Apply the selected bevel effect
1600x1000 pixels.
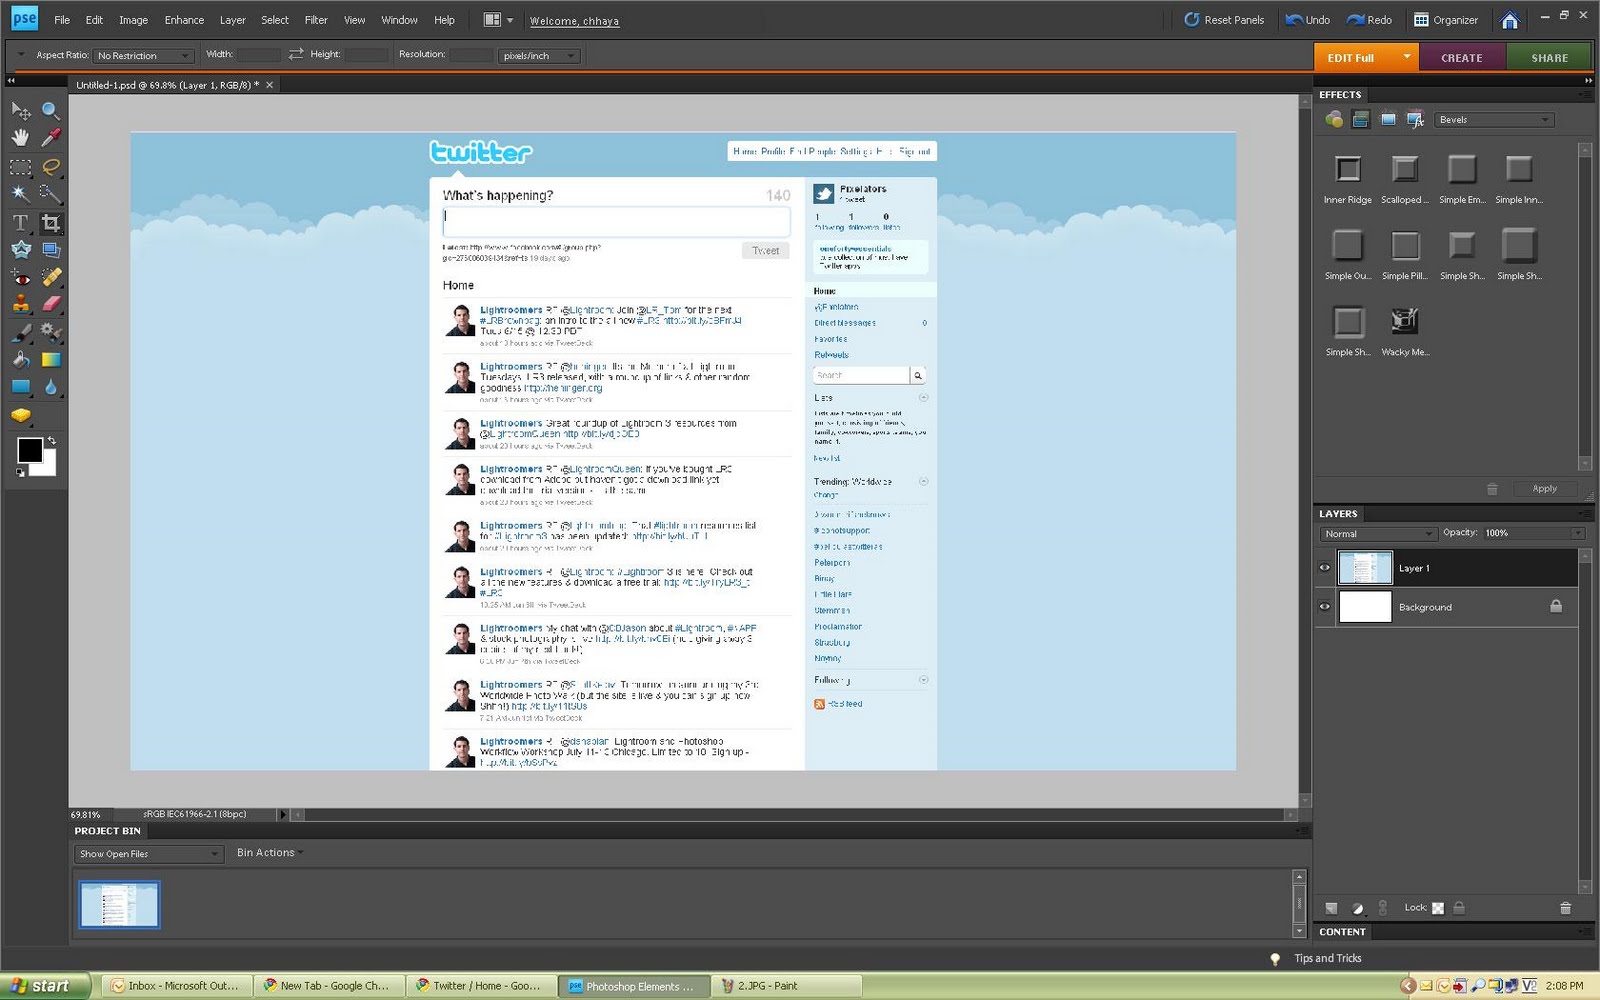[1544, 489]
